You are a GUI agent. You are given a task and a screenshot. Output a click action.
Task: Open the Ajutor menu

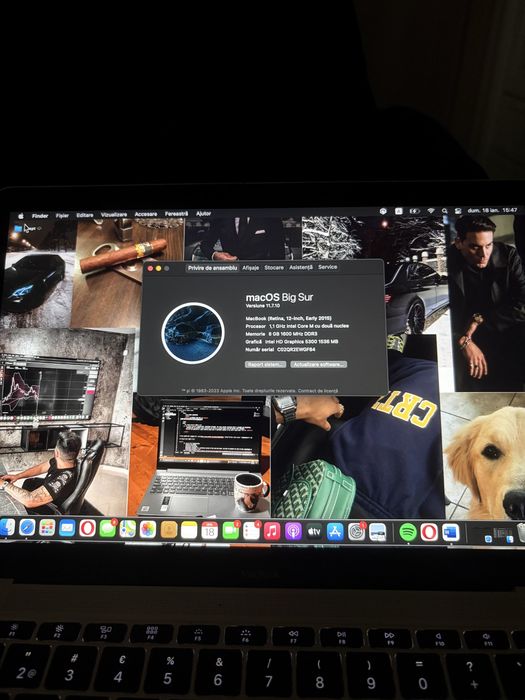pyautogui.click(x=204, y=213)
